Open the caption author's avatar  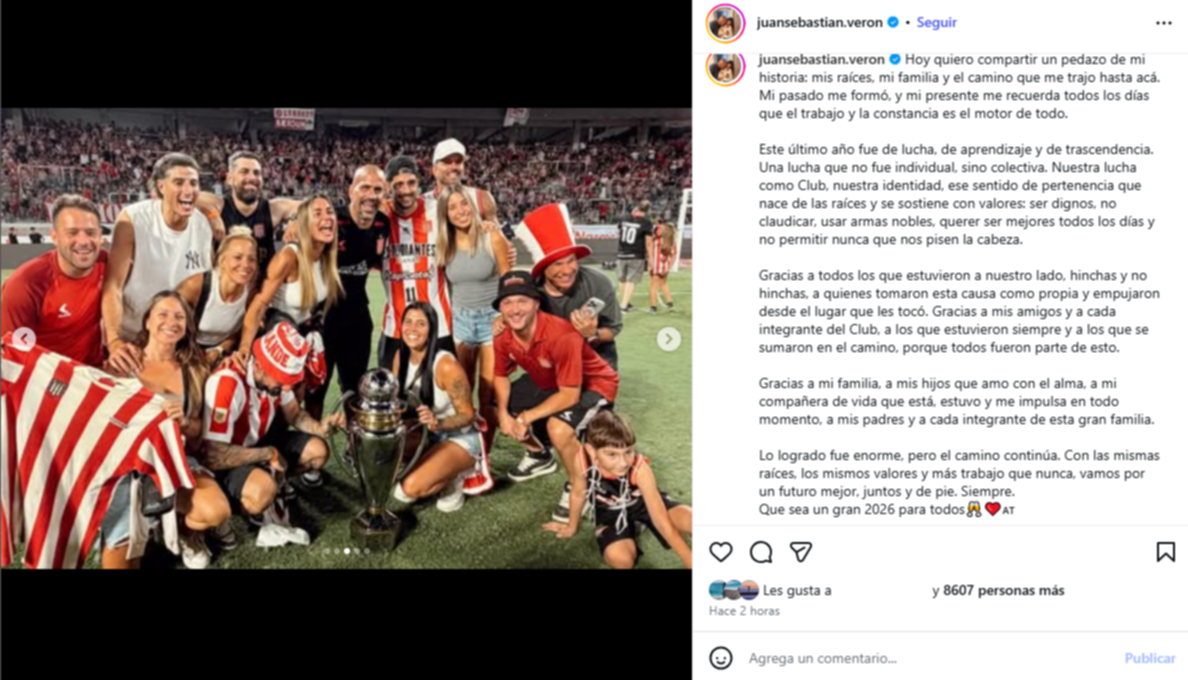pyautogui.click(x=725, y=67)
